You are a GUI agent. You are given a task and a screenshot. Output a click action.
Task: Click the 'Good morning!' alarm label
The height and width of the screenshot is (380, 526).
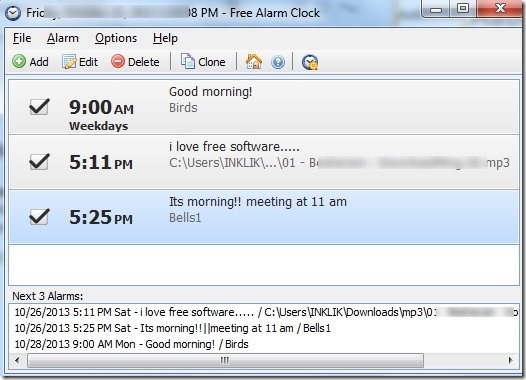click(210, 92)
